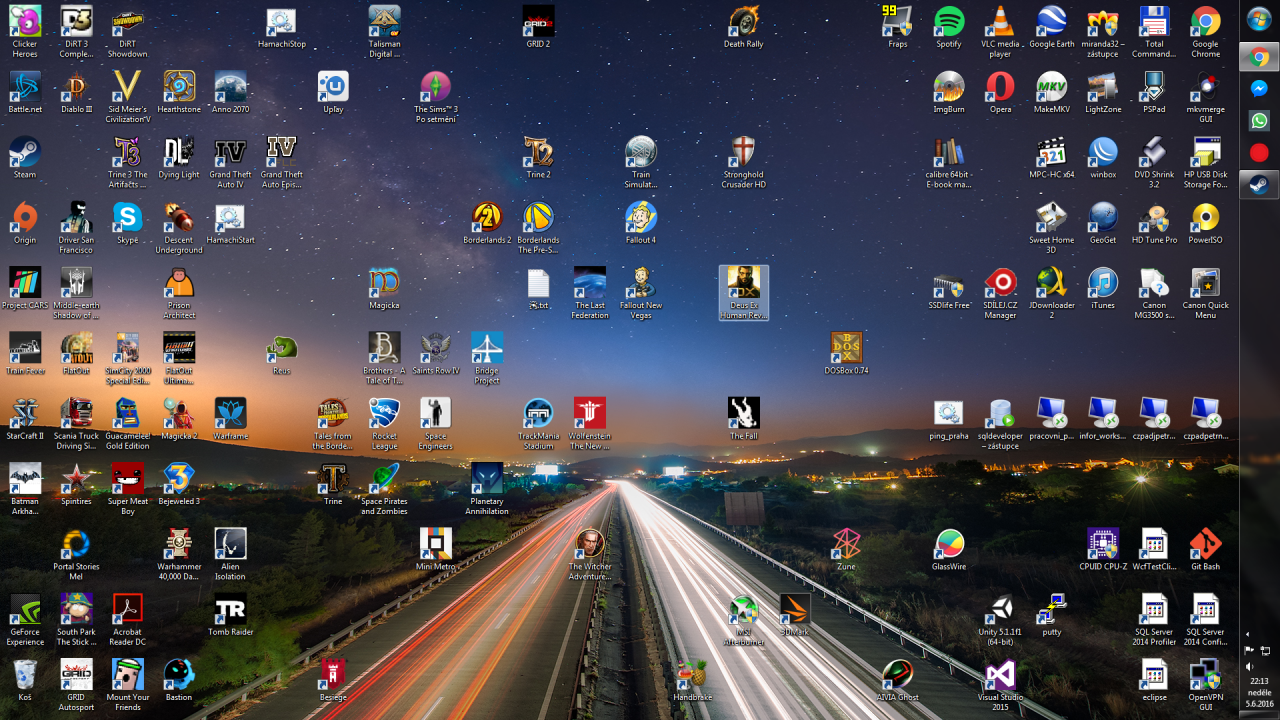This screenshot has width=1280, height=720.
Task: Click the Windows Start button in taskbar
Action: pyautogui.click(x=1259, y=21)
